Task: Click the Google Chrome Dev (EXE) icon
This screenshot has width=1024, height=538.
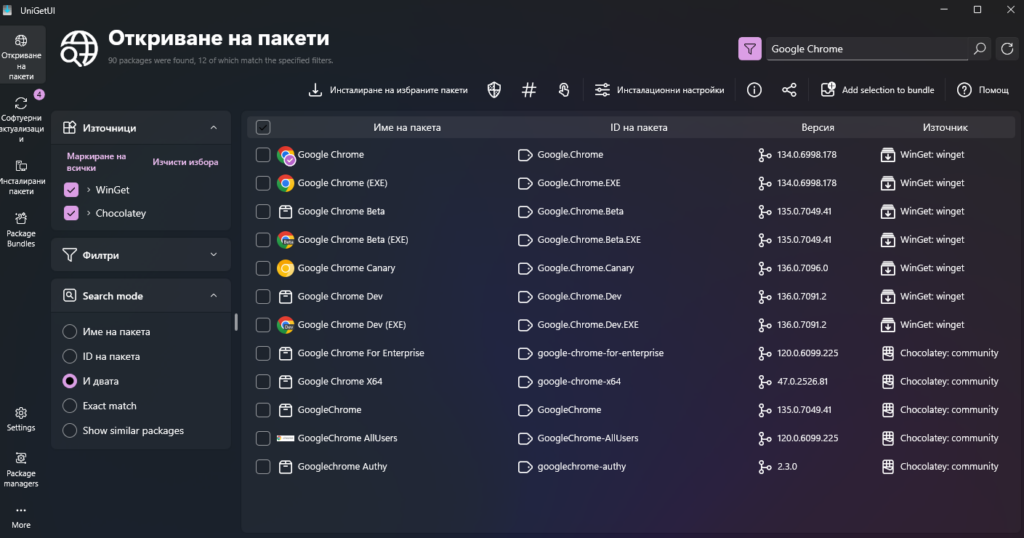Action: pyautogui.click(x=285, y=324)
